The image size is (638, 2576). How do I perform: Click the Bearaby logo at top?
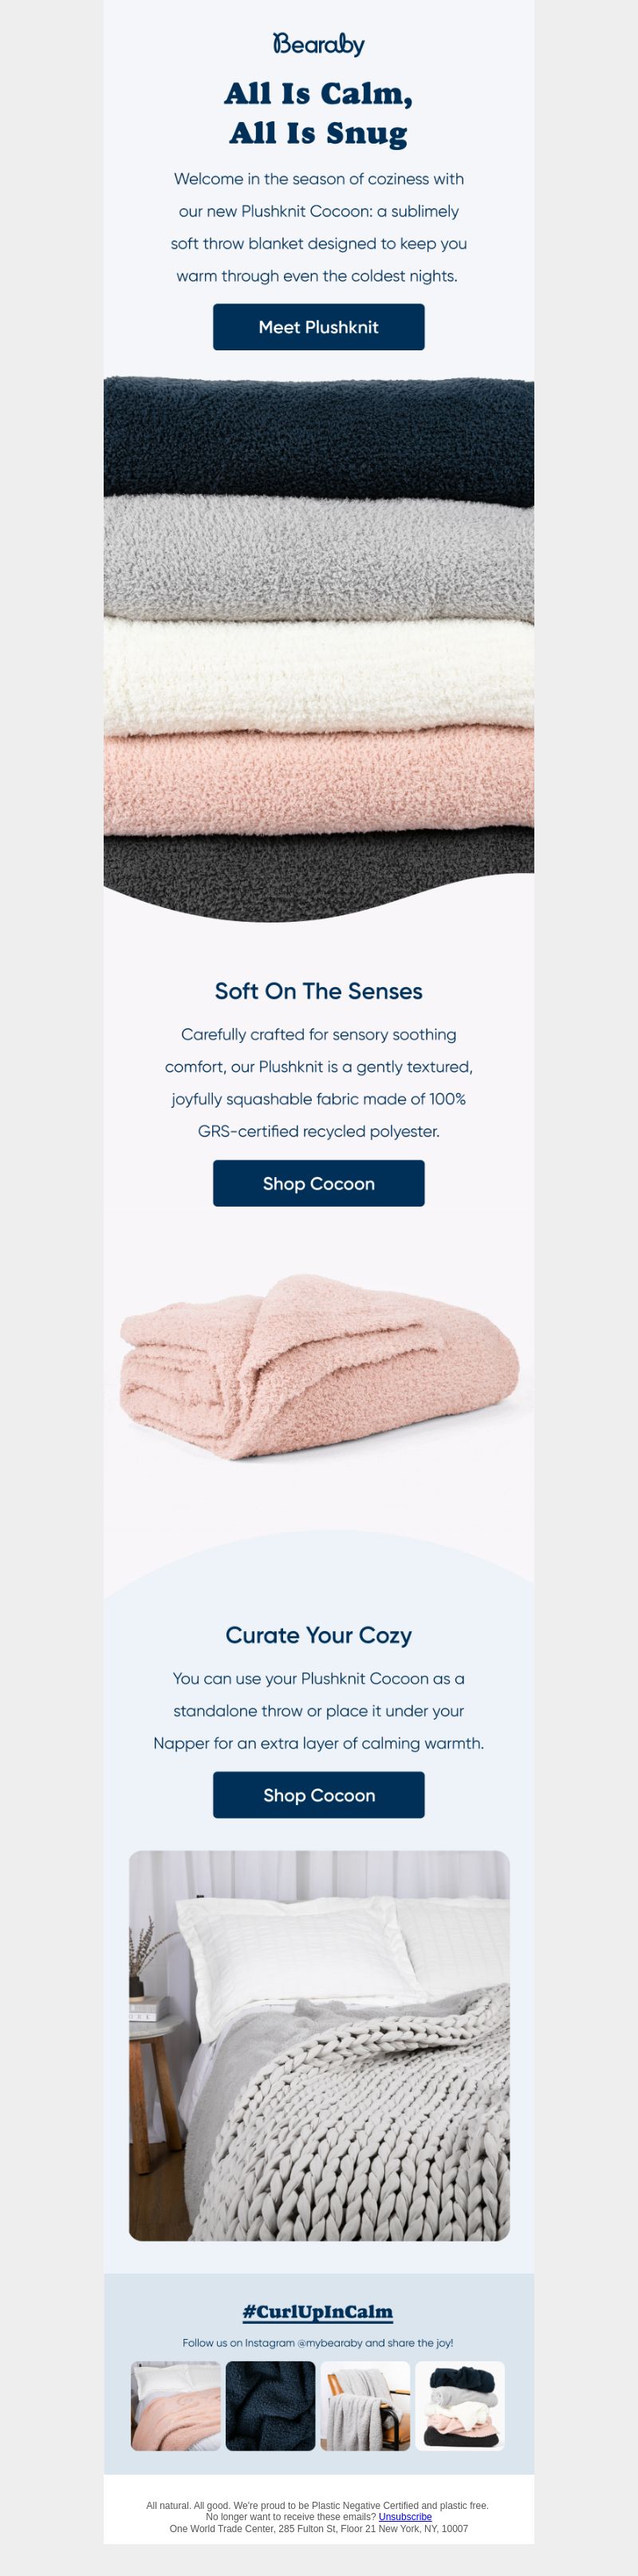(x=319, y=44)
